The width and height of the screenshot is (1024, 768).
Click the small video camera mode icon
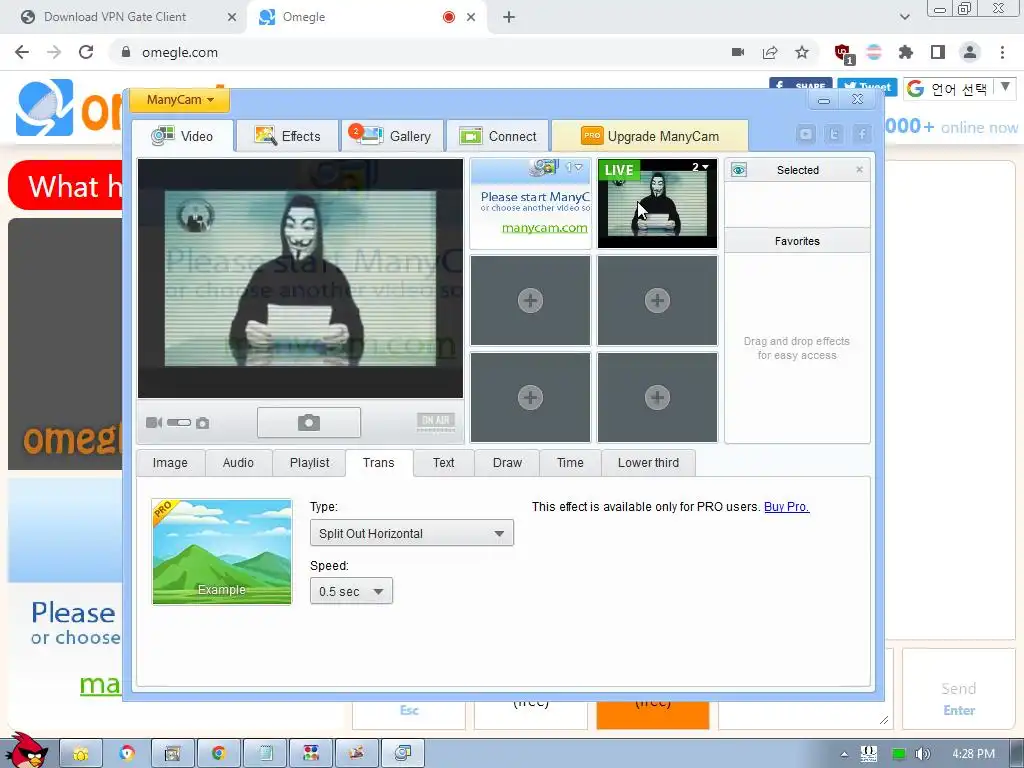coord(153,423)
